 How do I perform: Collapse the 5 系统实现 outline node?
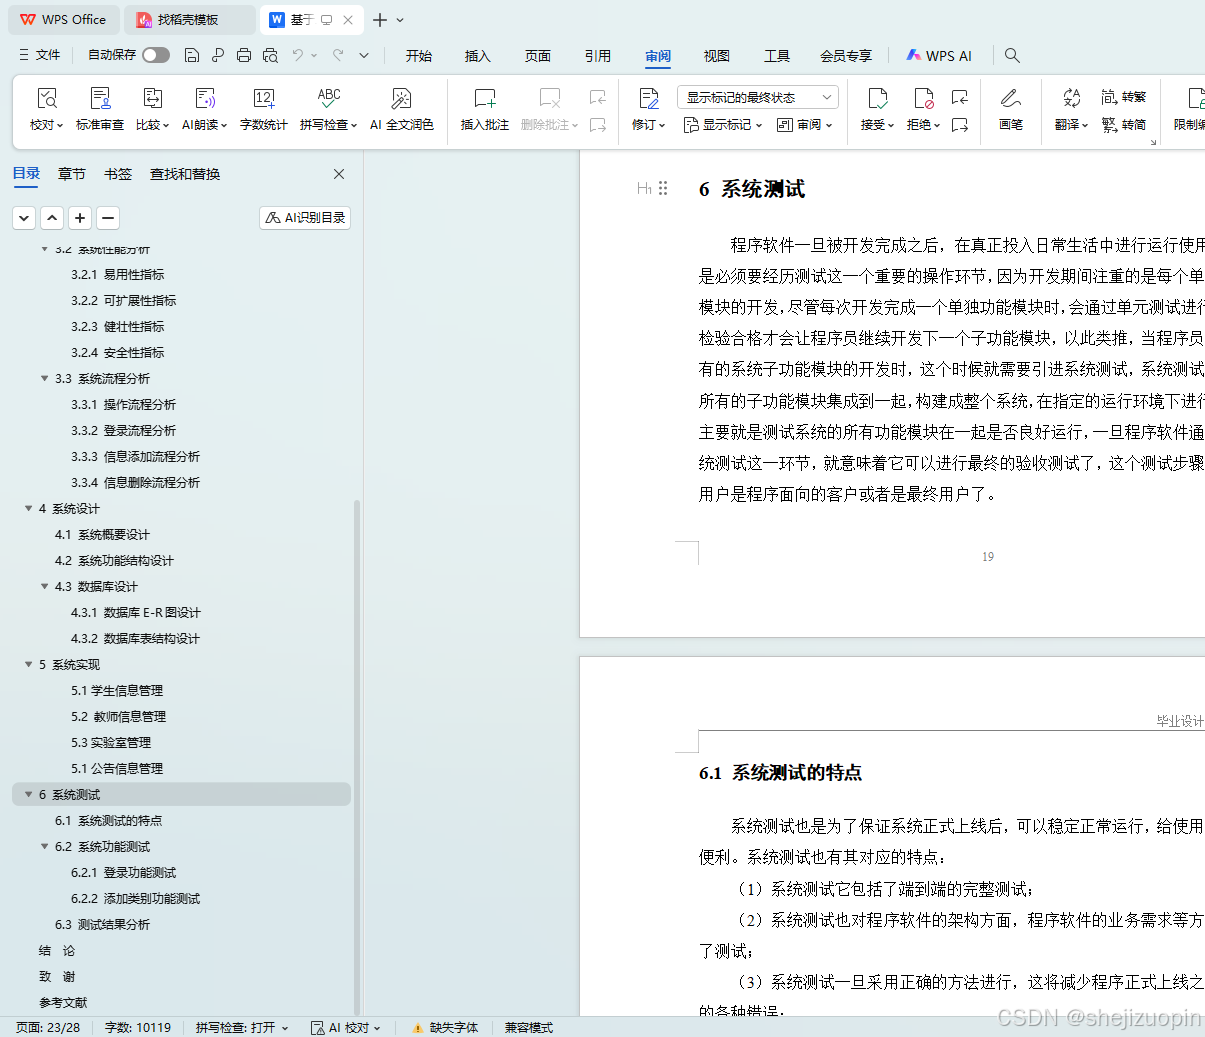pyautogui.click(x=29, y=664)
